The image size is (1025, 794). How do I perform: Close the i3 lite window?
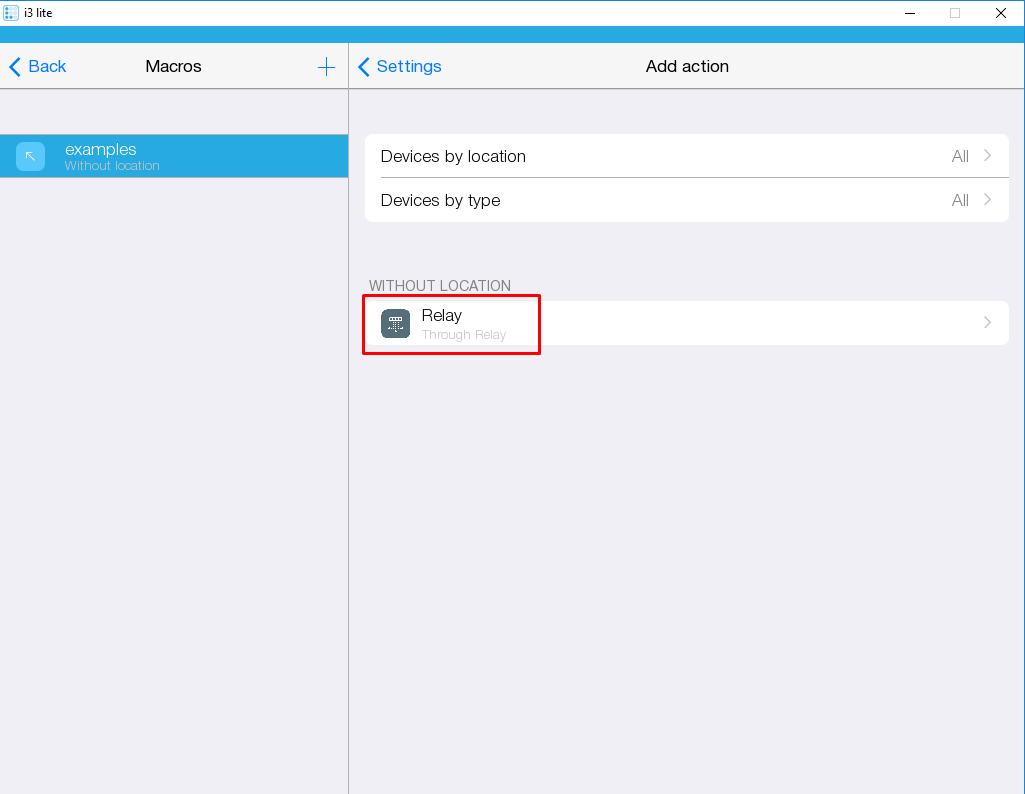tap(1000, 13)
